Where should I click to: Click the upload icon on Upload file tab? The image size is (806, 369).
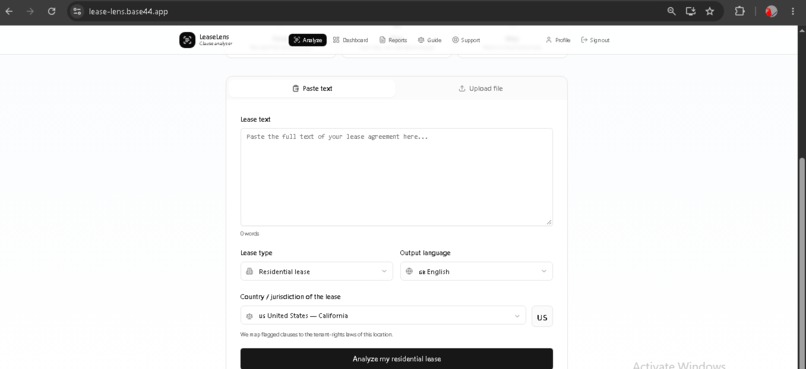[462, 88]
